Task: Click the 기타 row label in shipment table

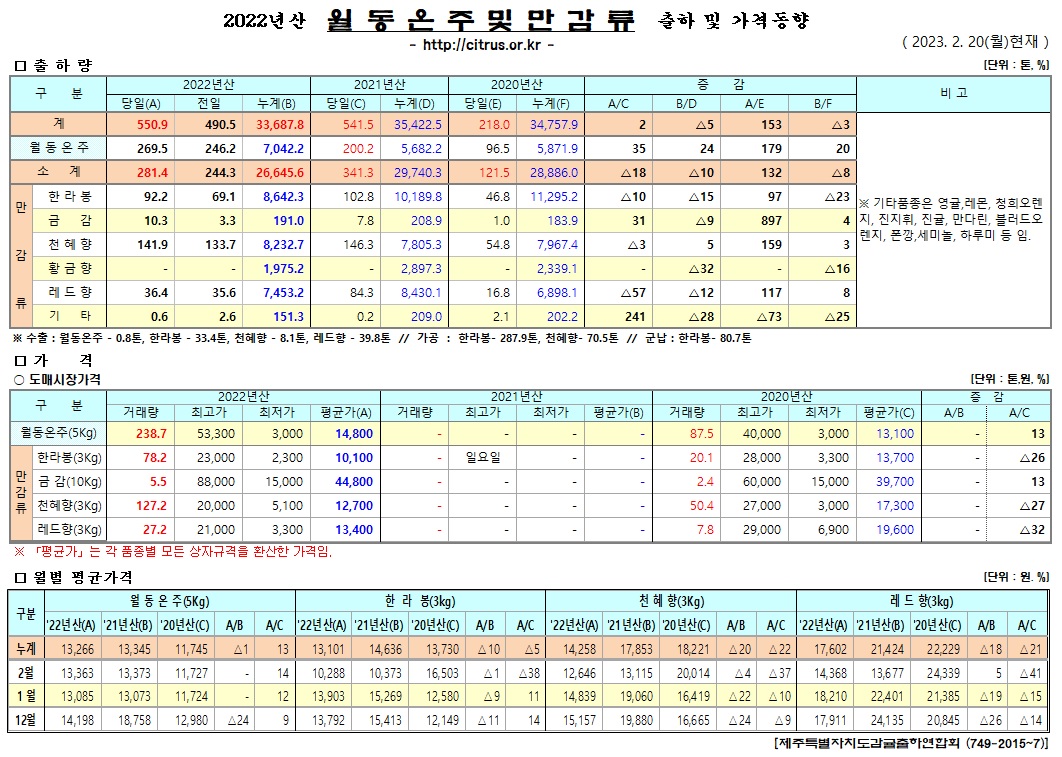Action: pyautogui.click(x=71, y=315)
